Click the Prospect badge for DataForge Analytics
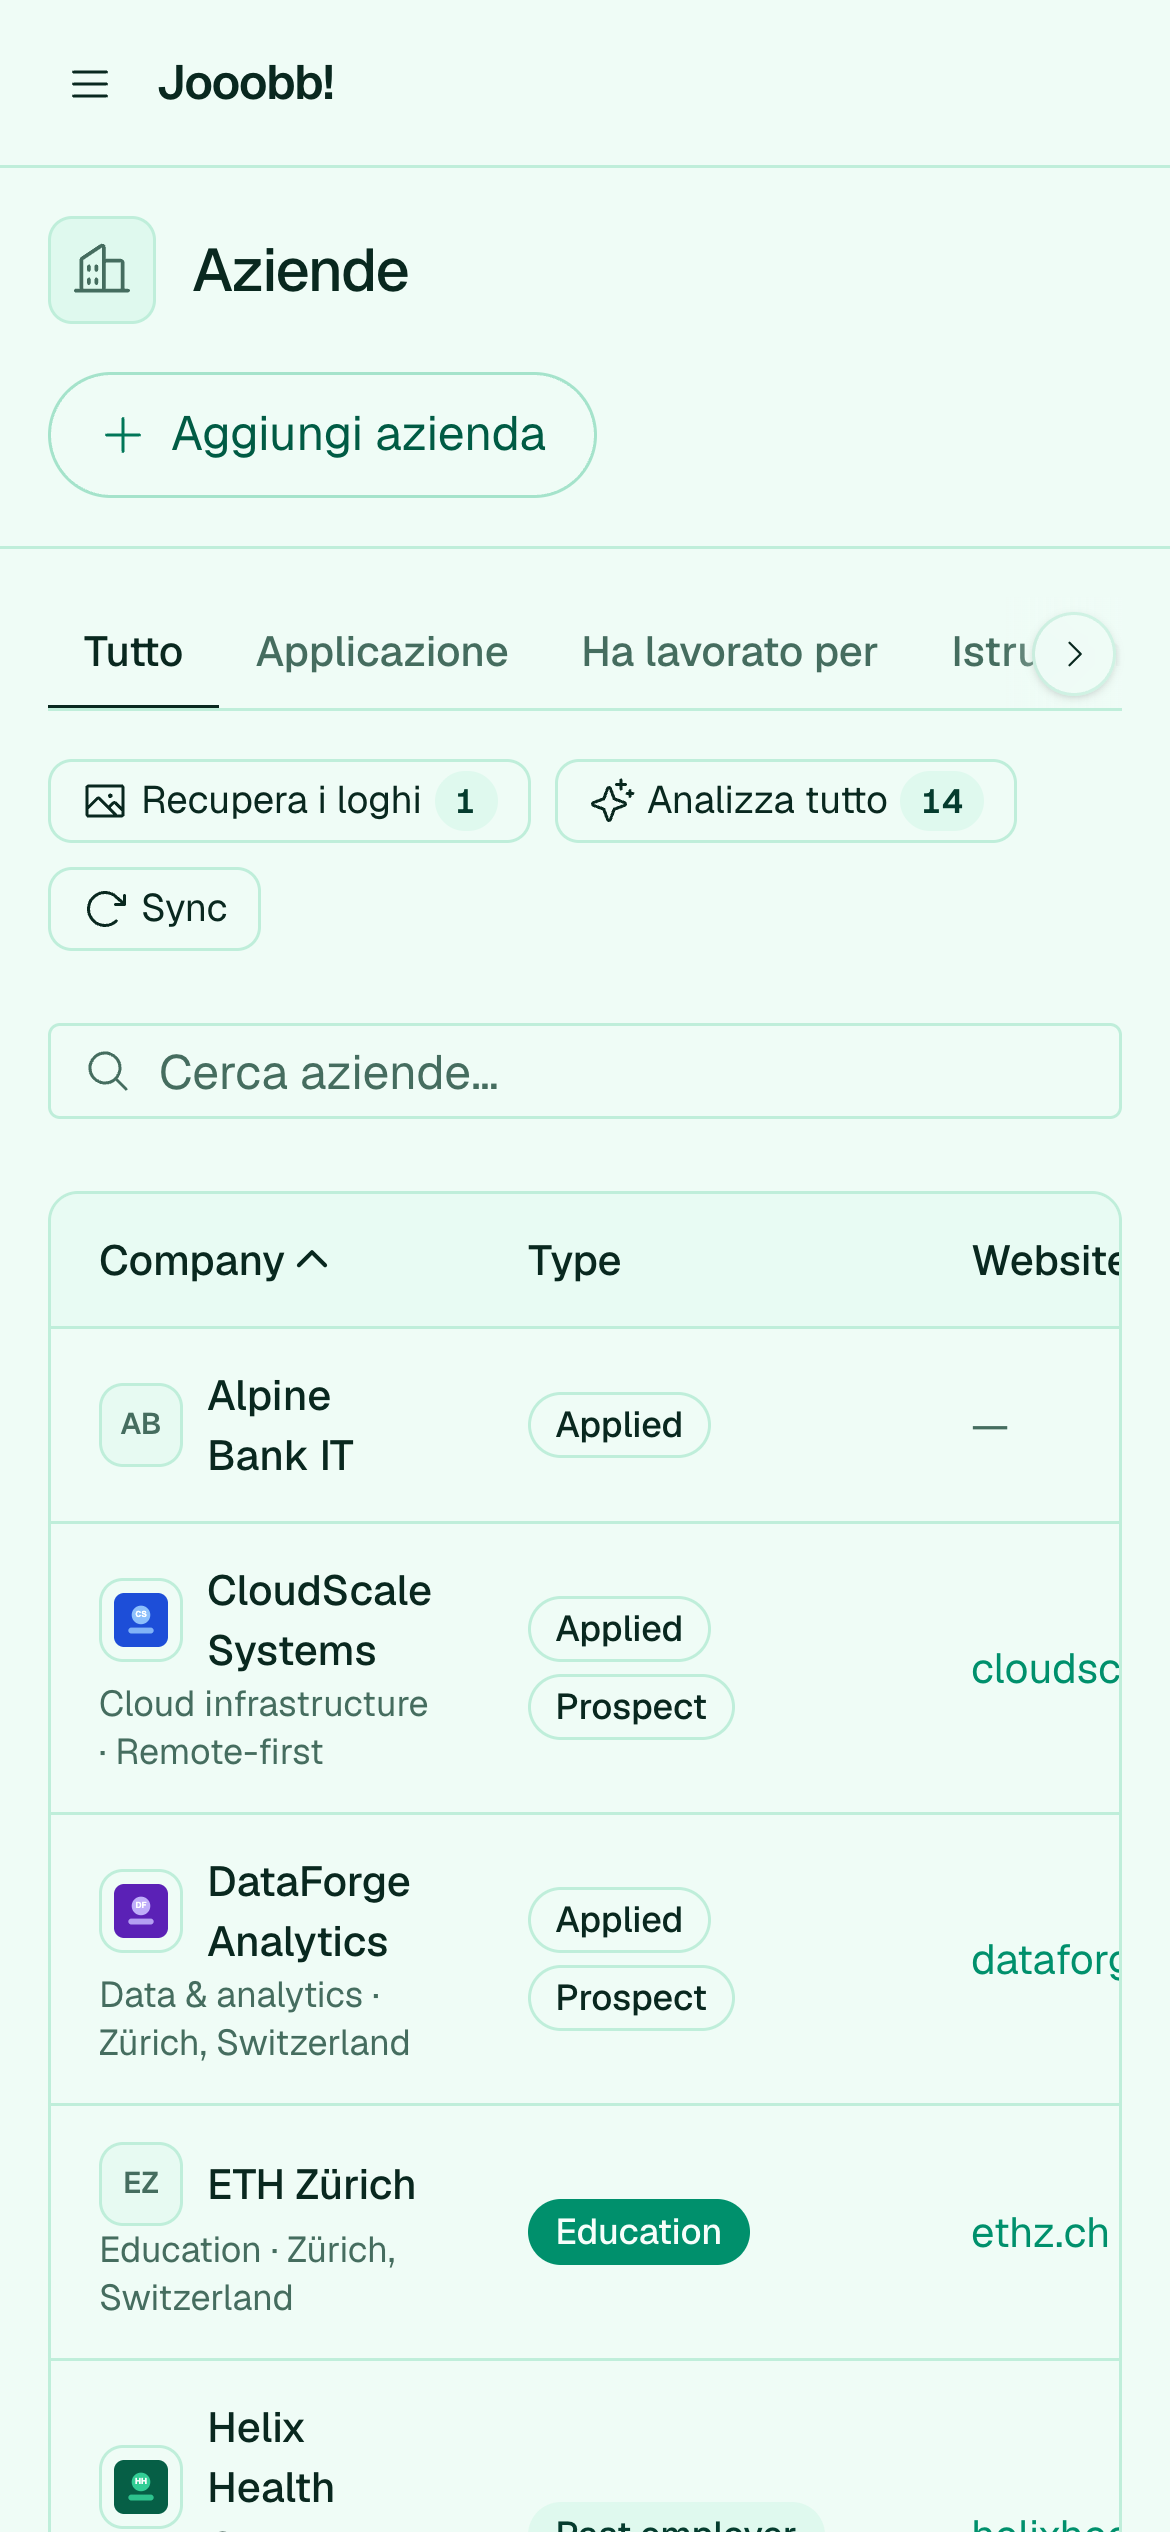The image size is (1170, 2532). [x=631, y=1998]
